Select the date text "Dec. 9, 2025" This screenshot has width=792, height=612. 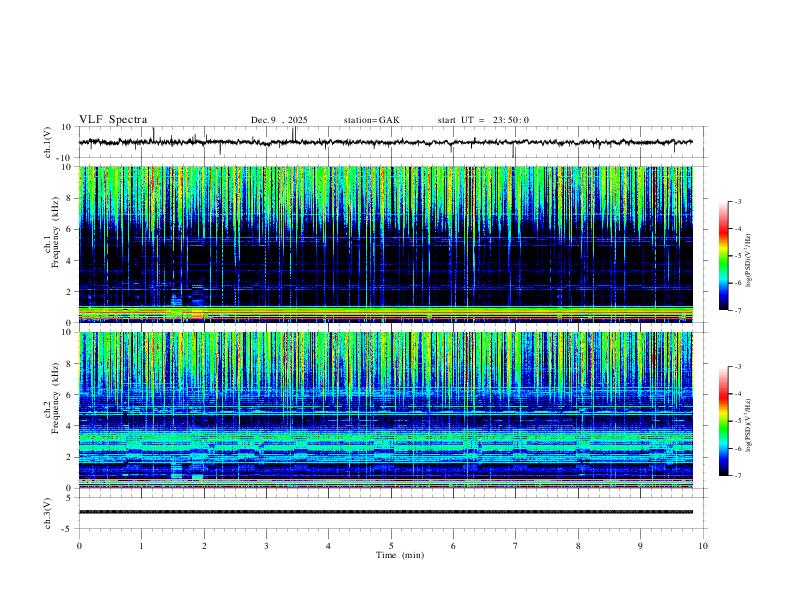point(279,120)
